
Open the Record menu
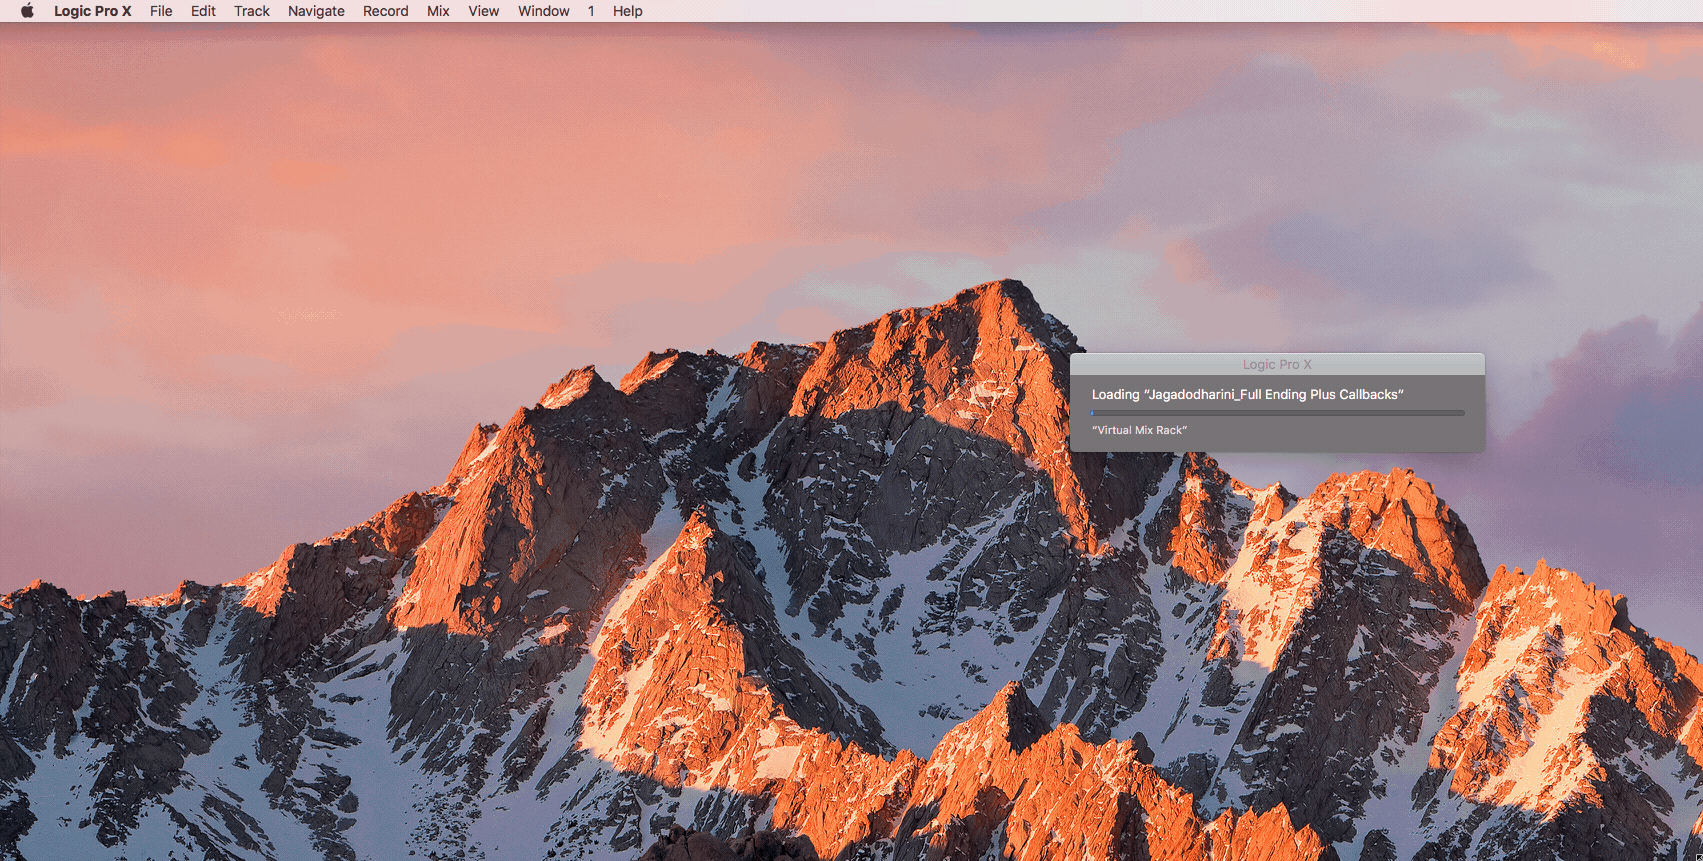386,11
